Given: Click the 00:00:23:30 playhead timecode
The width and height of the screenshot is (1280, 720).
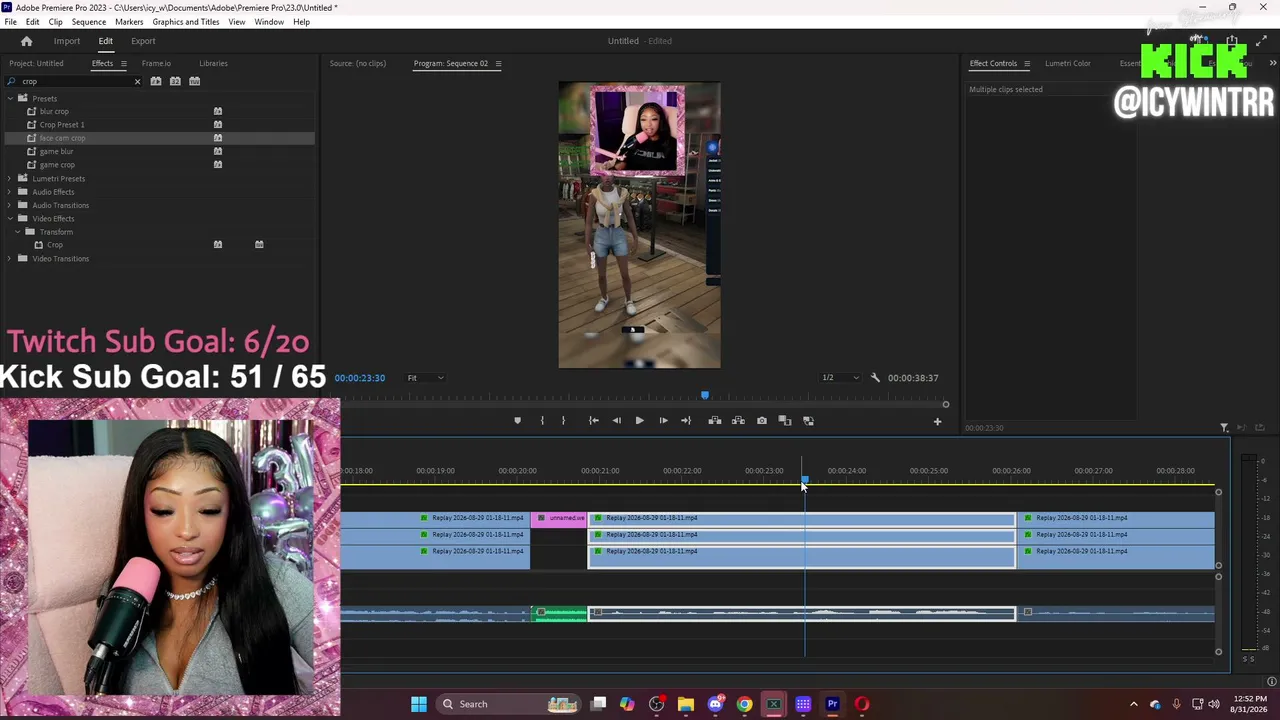Looking at the screenshot, I should coord(360,378).
